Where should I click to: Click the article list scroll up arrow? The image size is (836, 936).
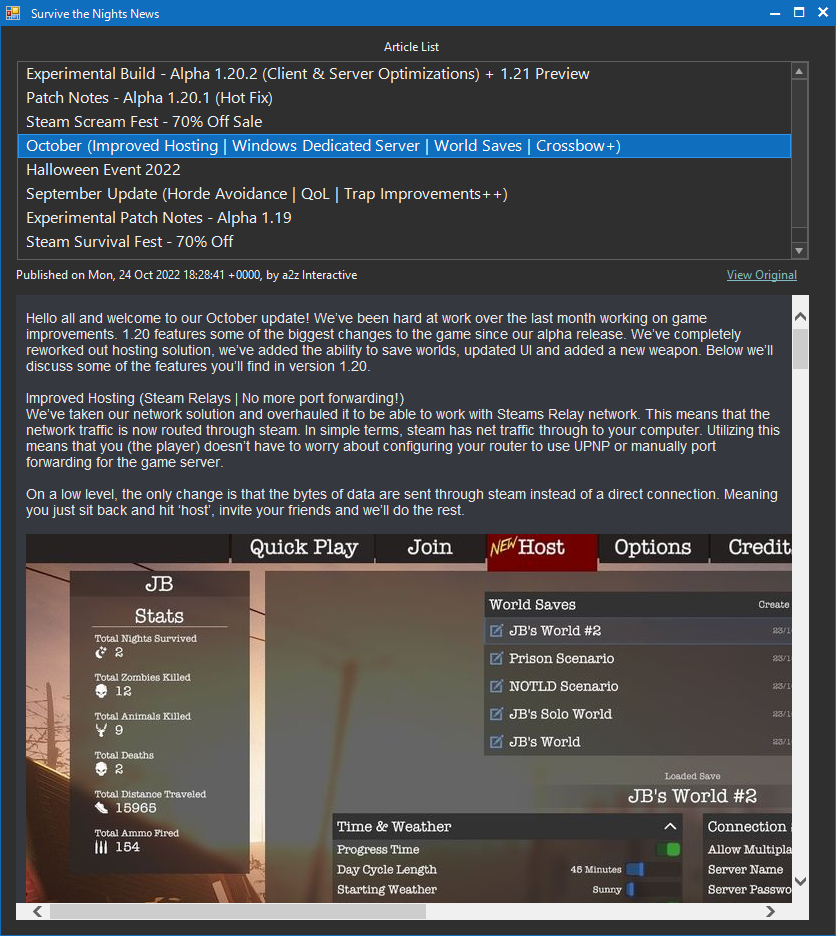[x=799, y=71]
